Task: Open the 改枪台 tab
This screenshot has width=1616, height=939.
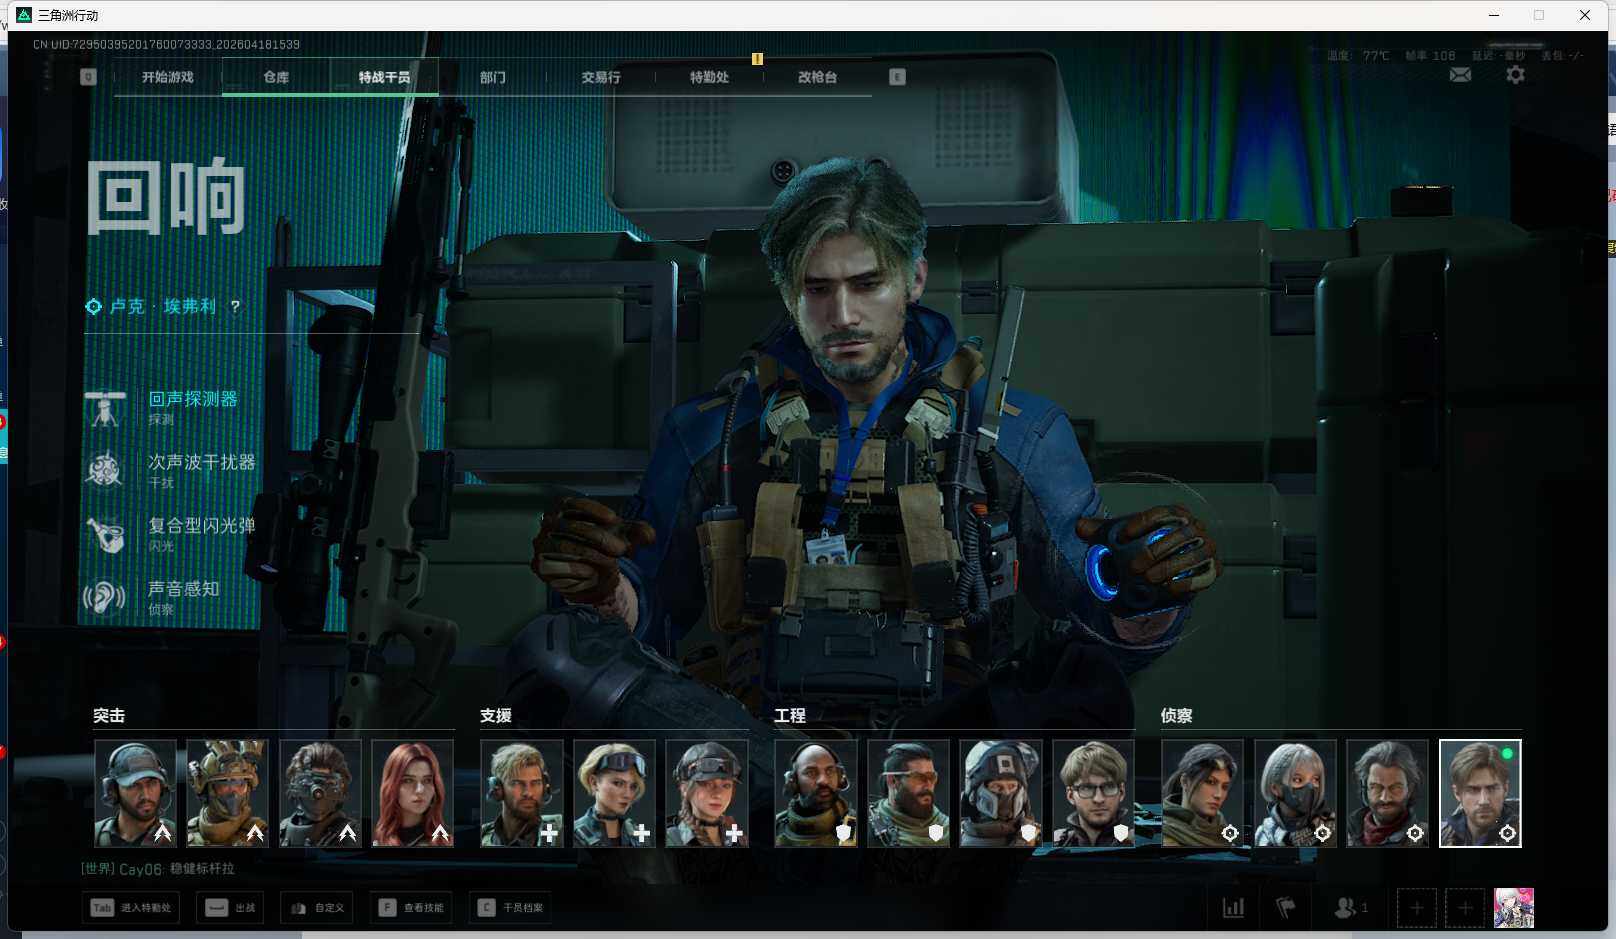Action: [817, 77]
